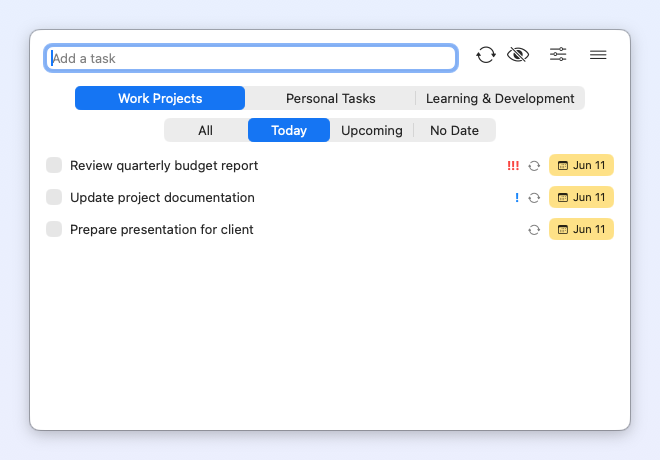Check off Update project documentation
The height and width of the screenshot is (460, 660).
[x=54, y=197]
